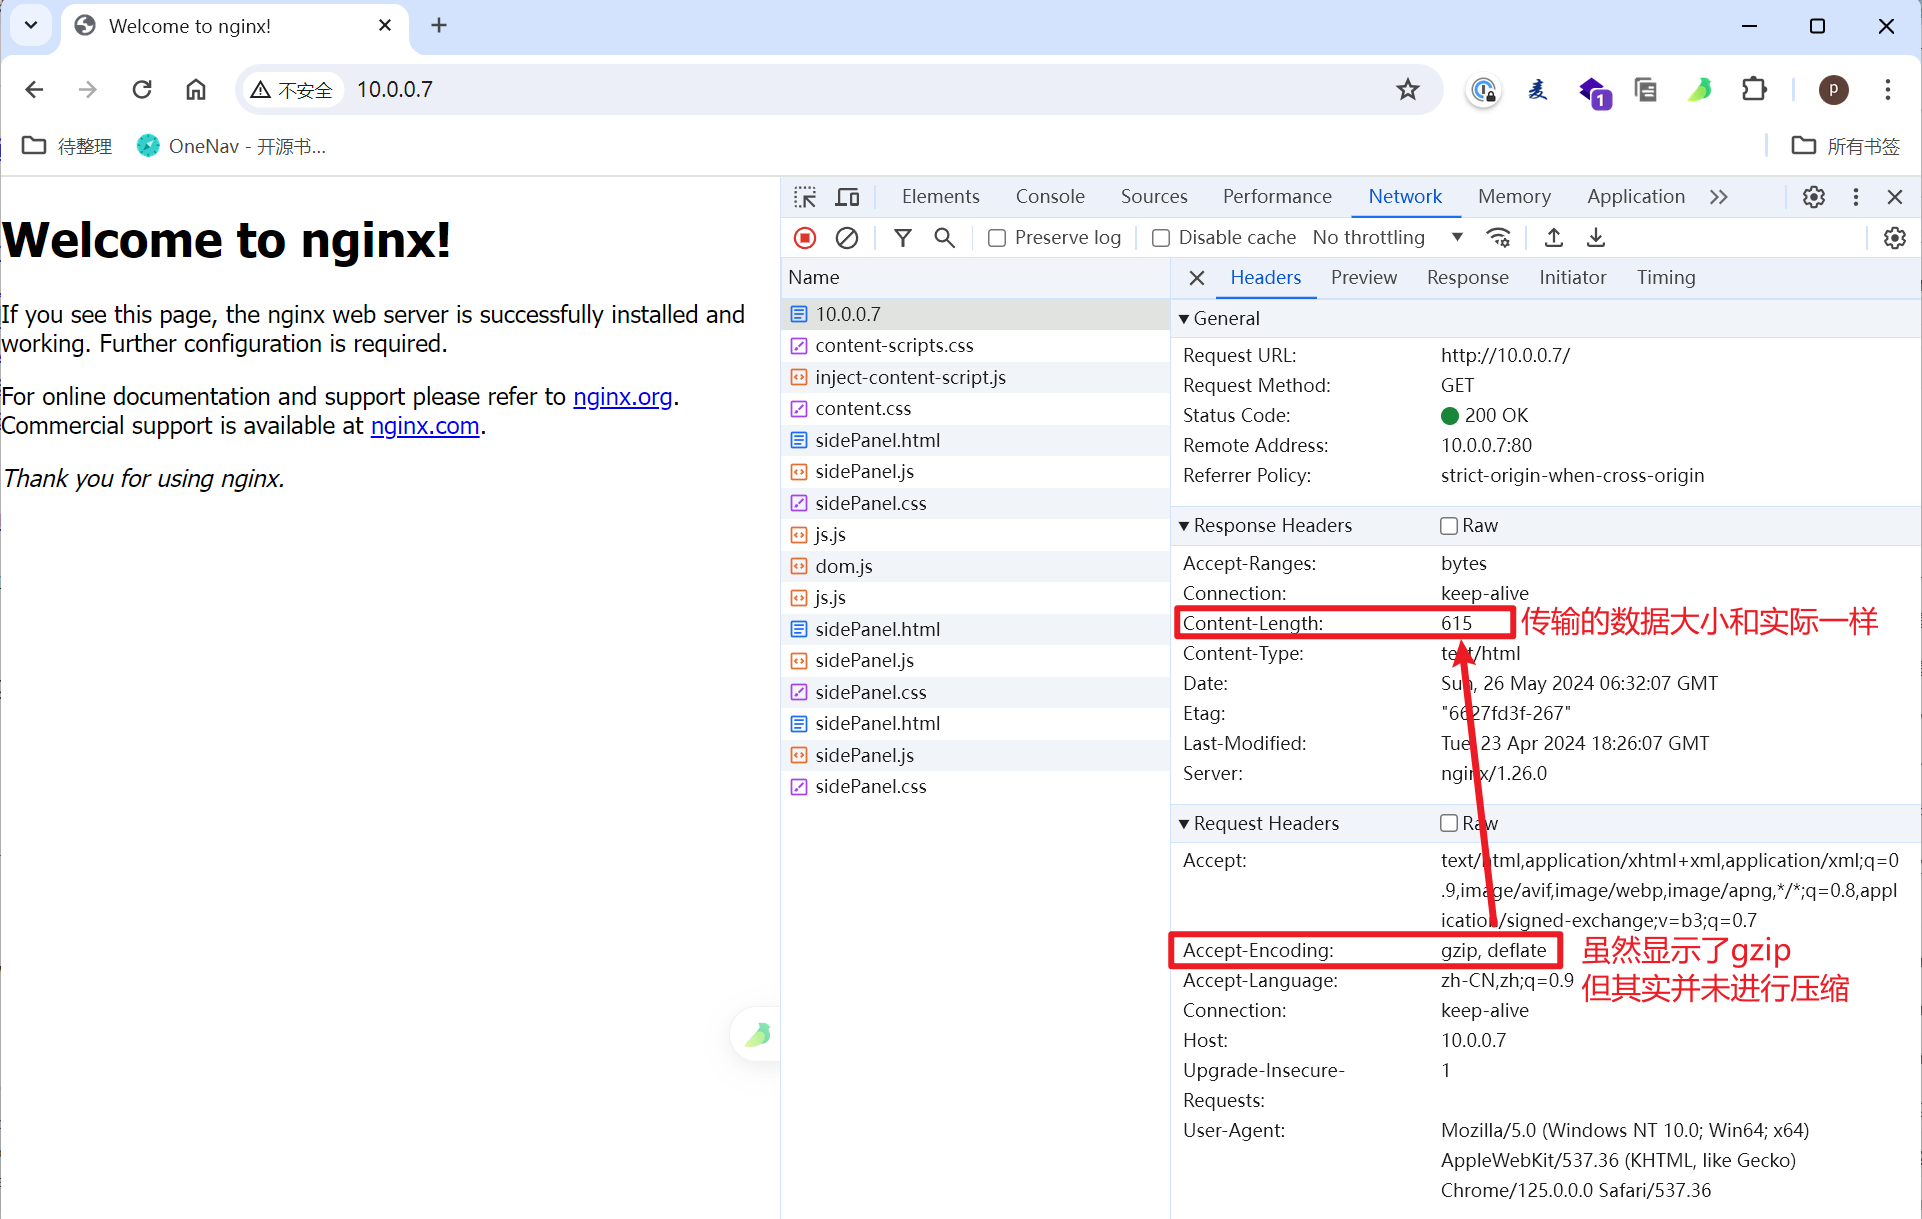Stop recording network log

(x=805, y=238)
